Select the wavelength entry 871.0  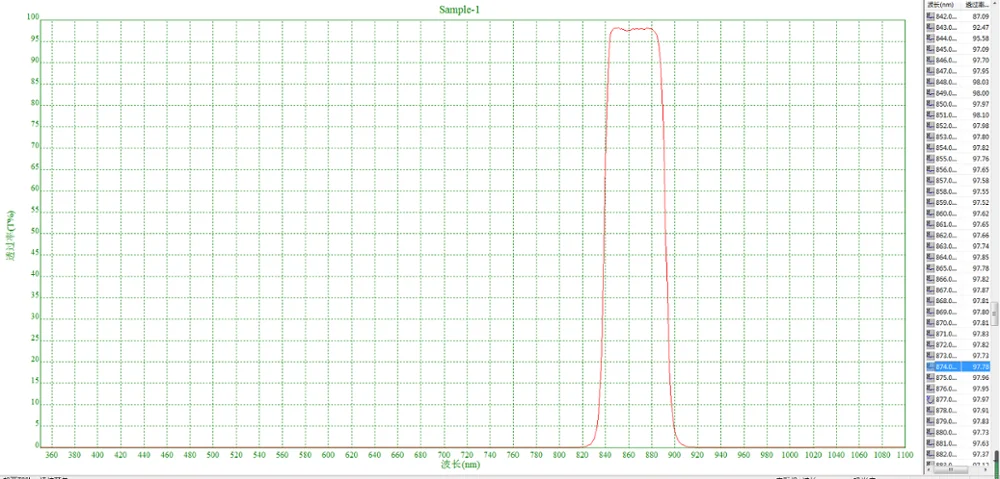pos(946,334)
